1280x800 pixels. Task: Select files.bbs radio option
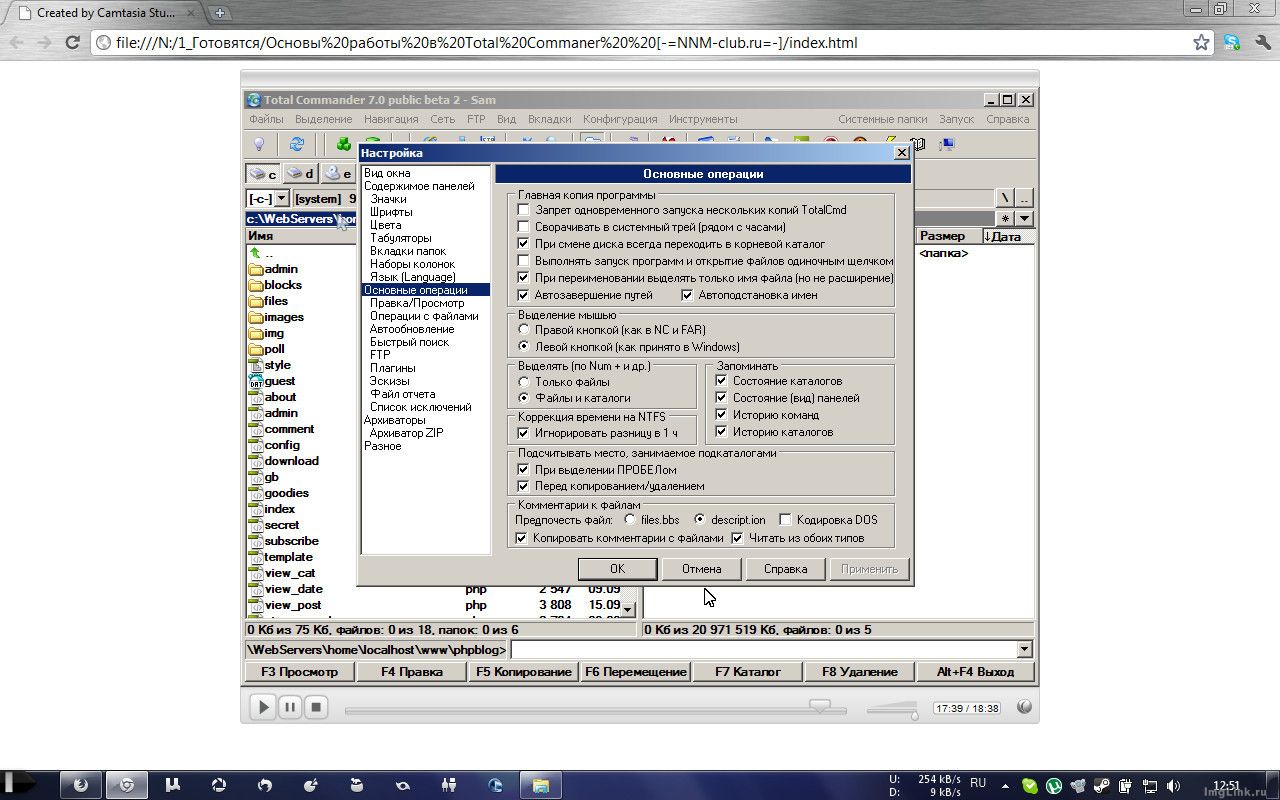point(629,520)
